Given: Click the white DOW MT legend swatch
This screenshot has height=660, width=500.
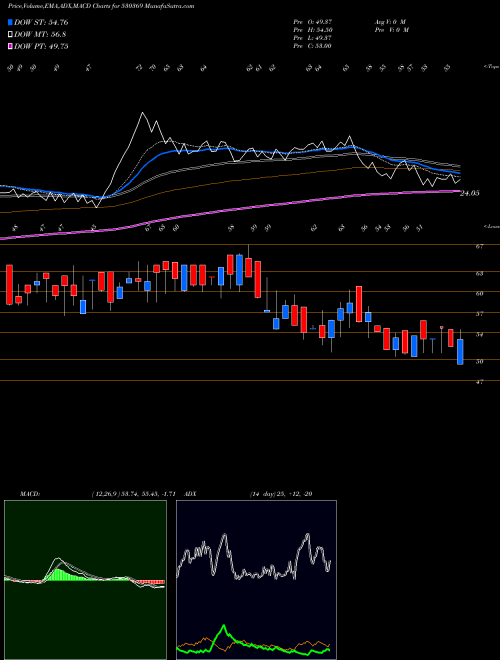Looking at the screenshot, I should click(10, 35).
